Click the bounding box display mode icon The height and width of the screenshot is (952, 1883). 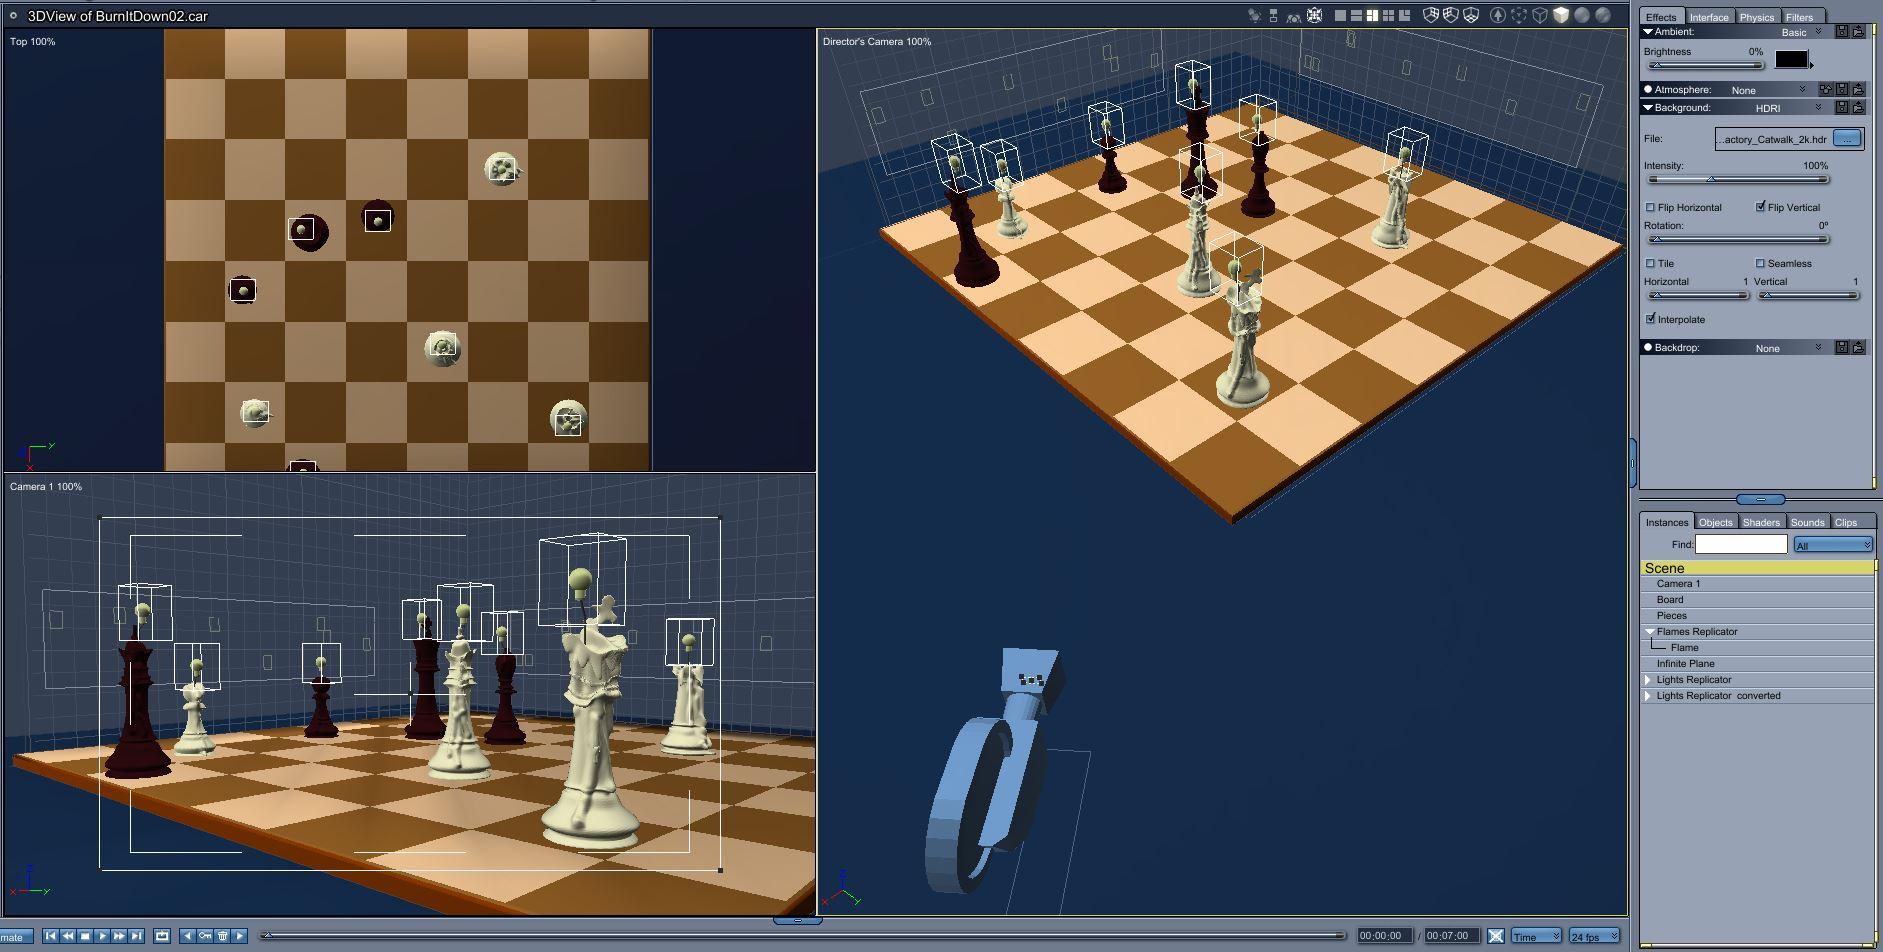point(1519,16)
